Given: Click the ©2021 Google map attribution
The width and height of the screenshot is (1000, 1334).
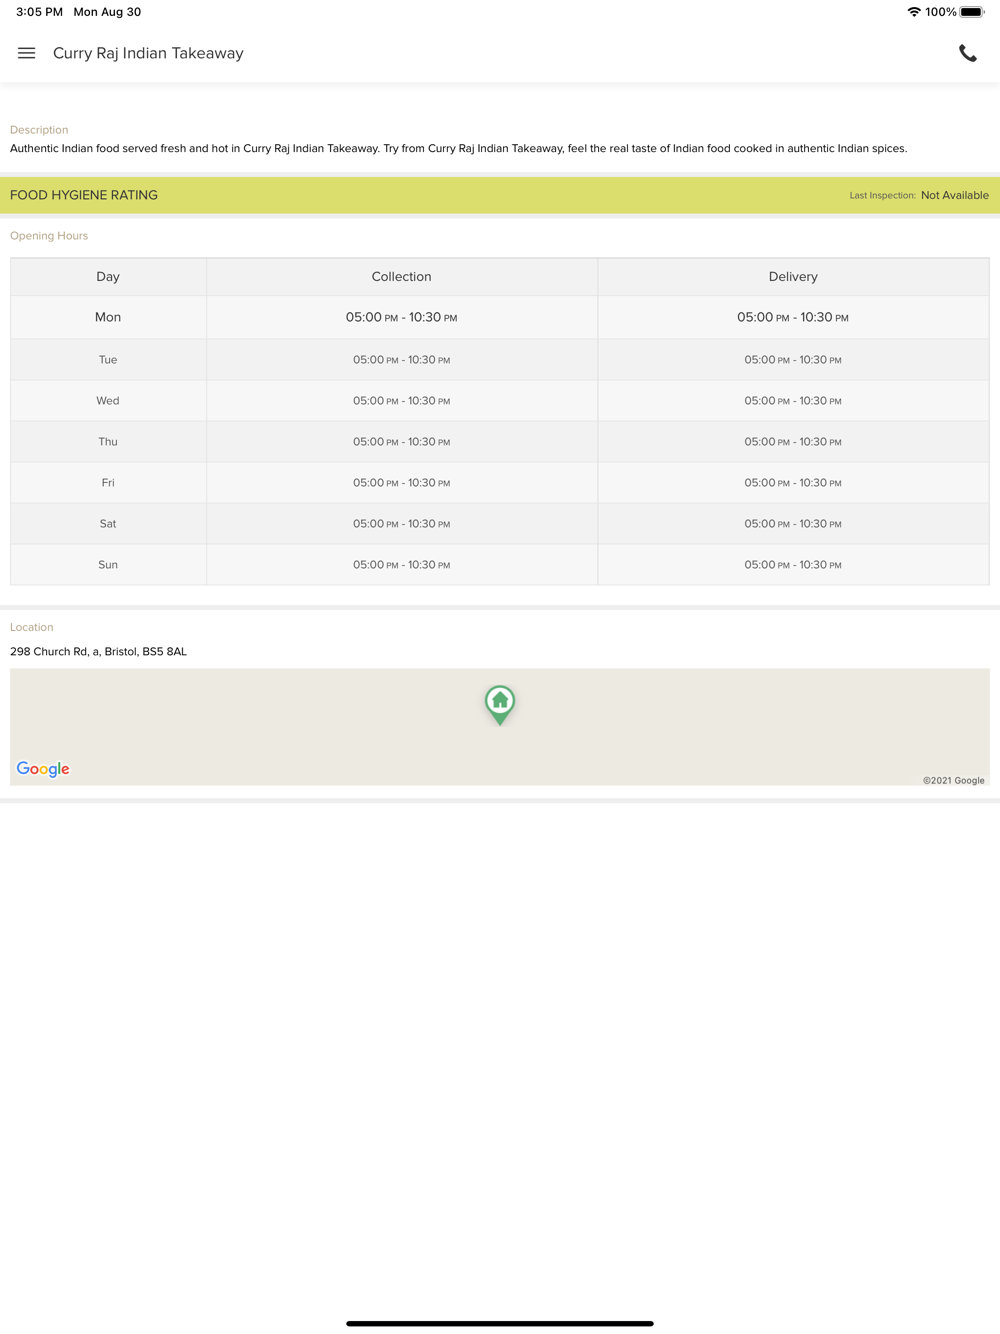Looking at the screenshot, I should click(x=954, y=780).
